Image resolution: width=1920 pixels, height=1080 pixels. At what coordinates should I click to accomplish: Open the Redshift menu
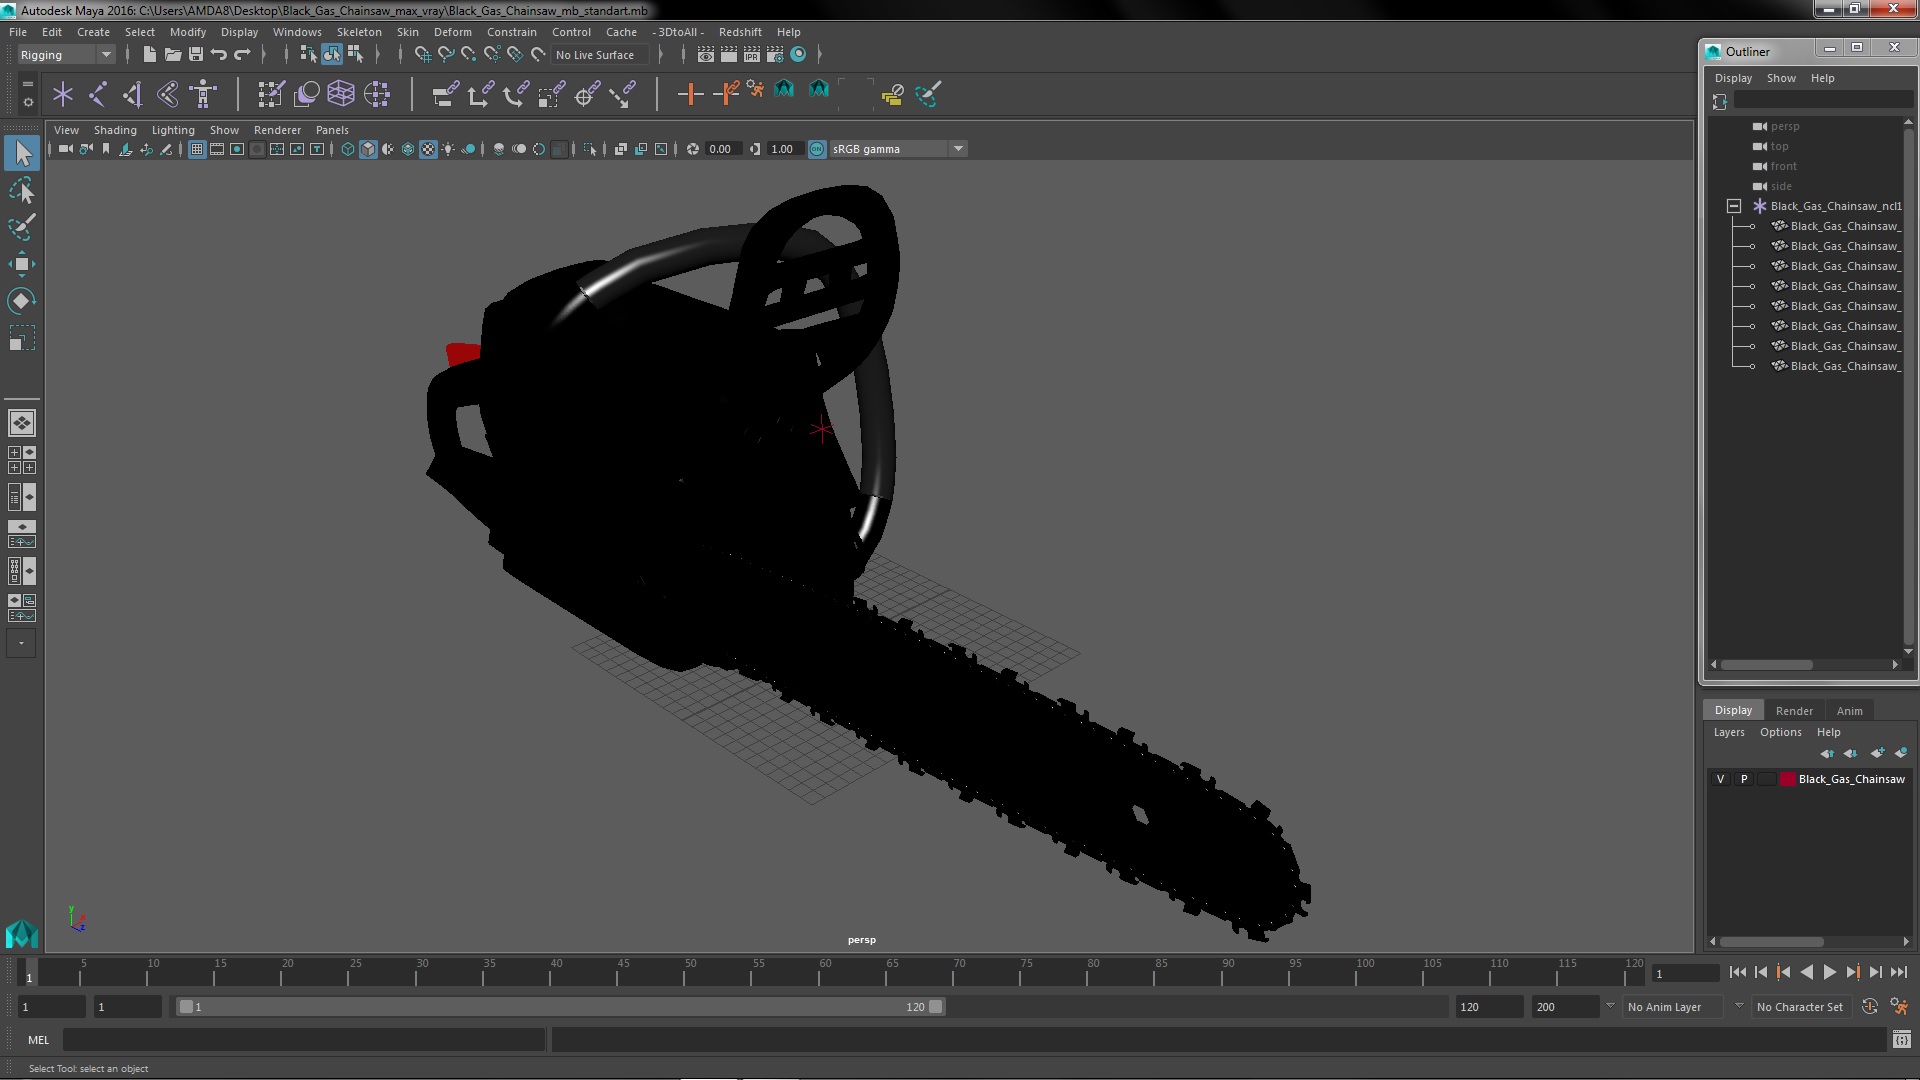740,32
